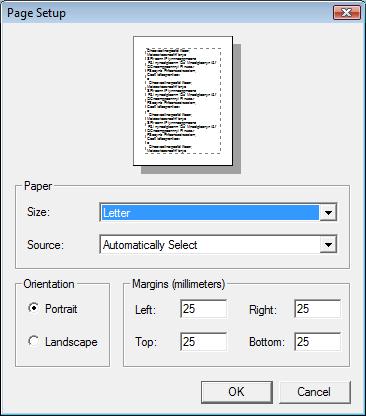Click the Bottom margin input field
Viewport: 366px width, 416px height.
(x=317, y=341)
